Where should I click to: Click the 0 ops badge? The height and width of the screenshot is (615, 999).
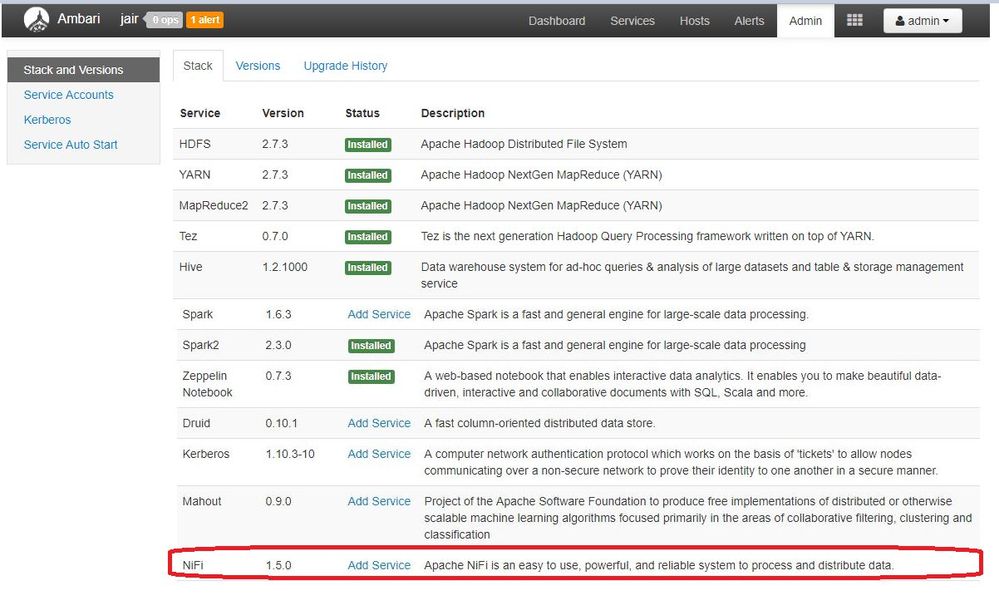(165, 20)
